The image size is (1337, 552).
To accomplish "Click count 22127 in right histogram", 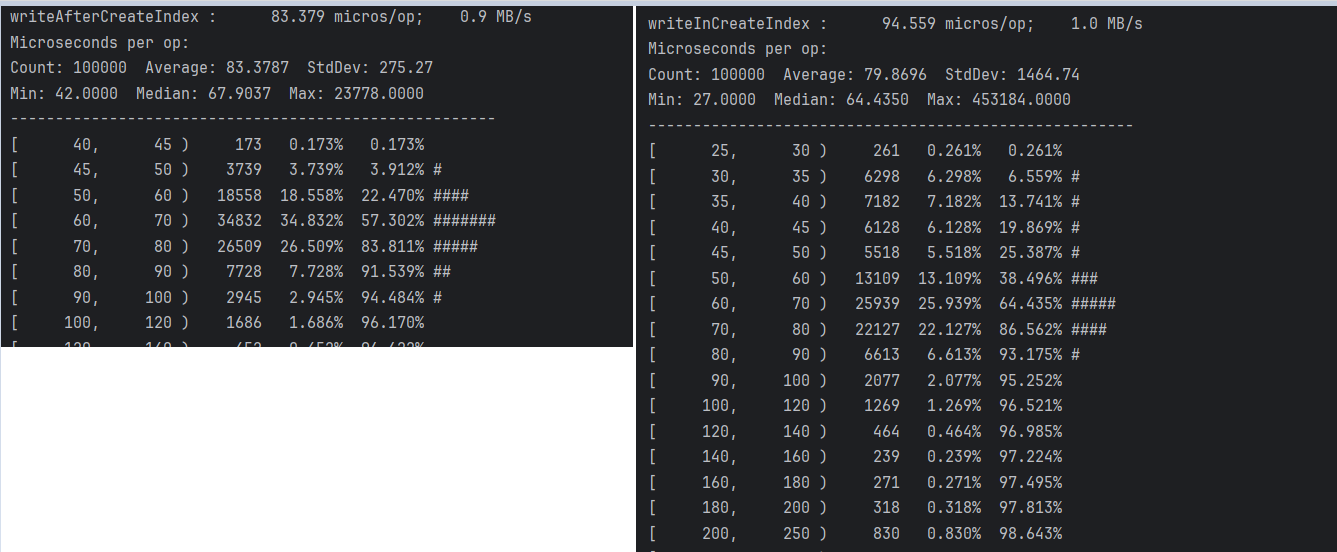I will [877, 330].
